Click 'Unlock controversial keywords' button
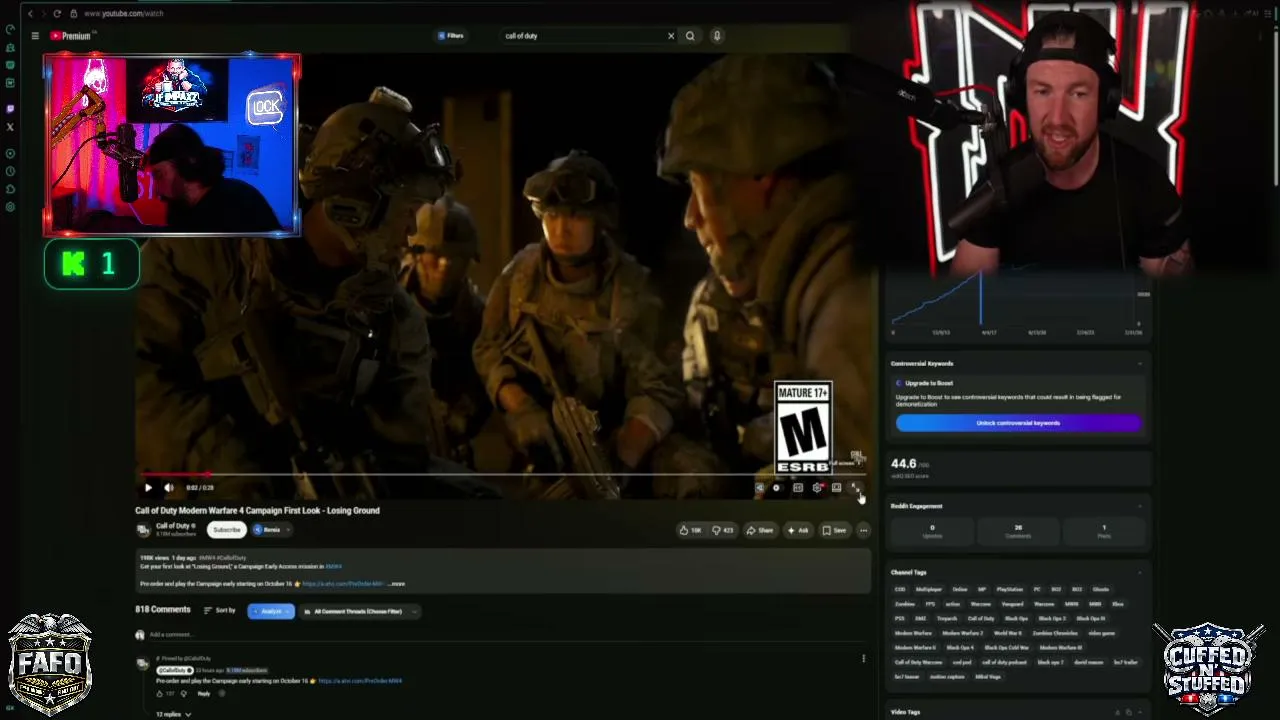 [x=1018, y=423]
